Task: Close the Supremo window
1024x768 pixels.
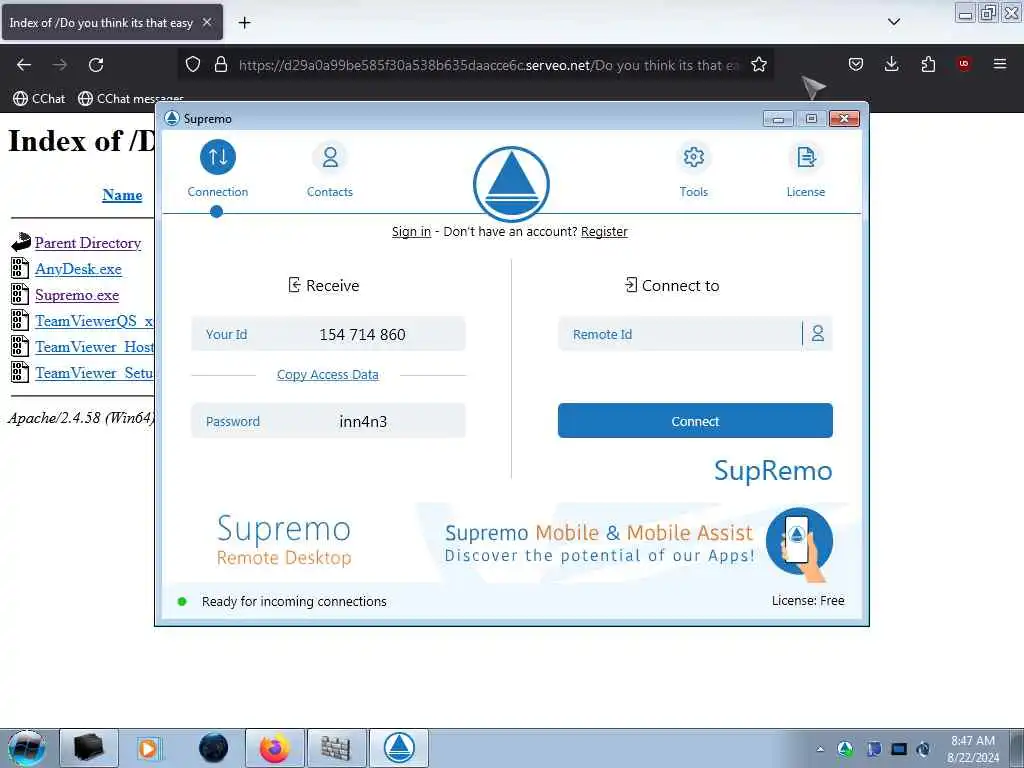Action: coord(844,119)
